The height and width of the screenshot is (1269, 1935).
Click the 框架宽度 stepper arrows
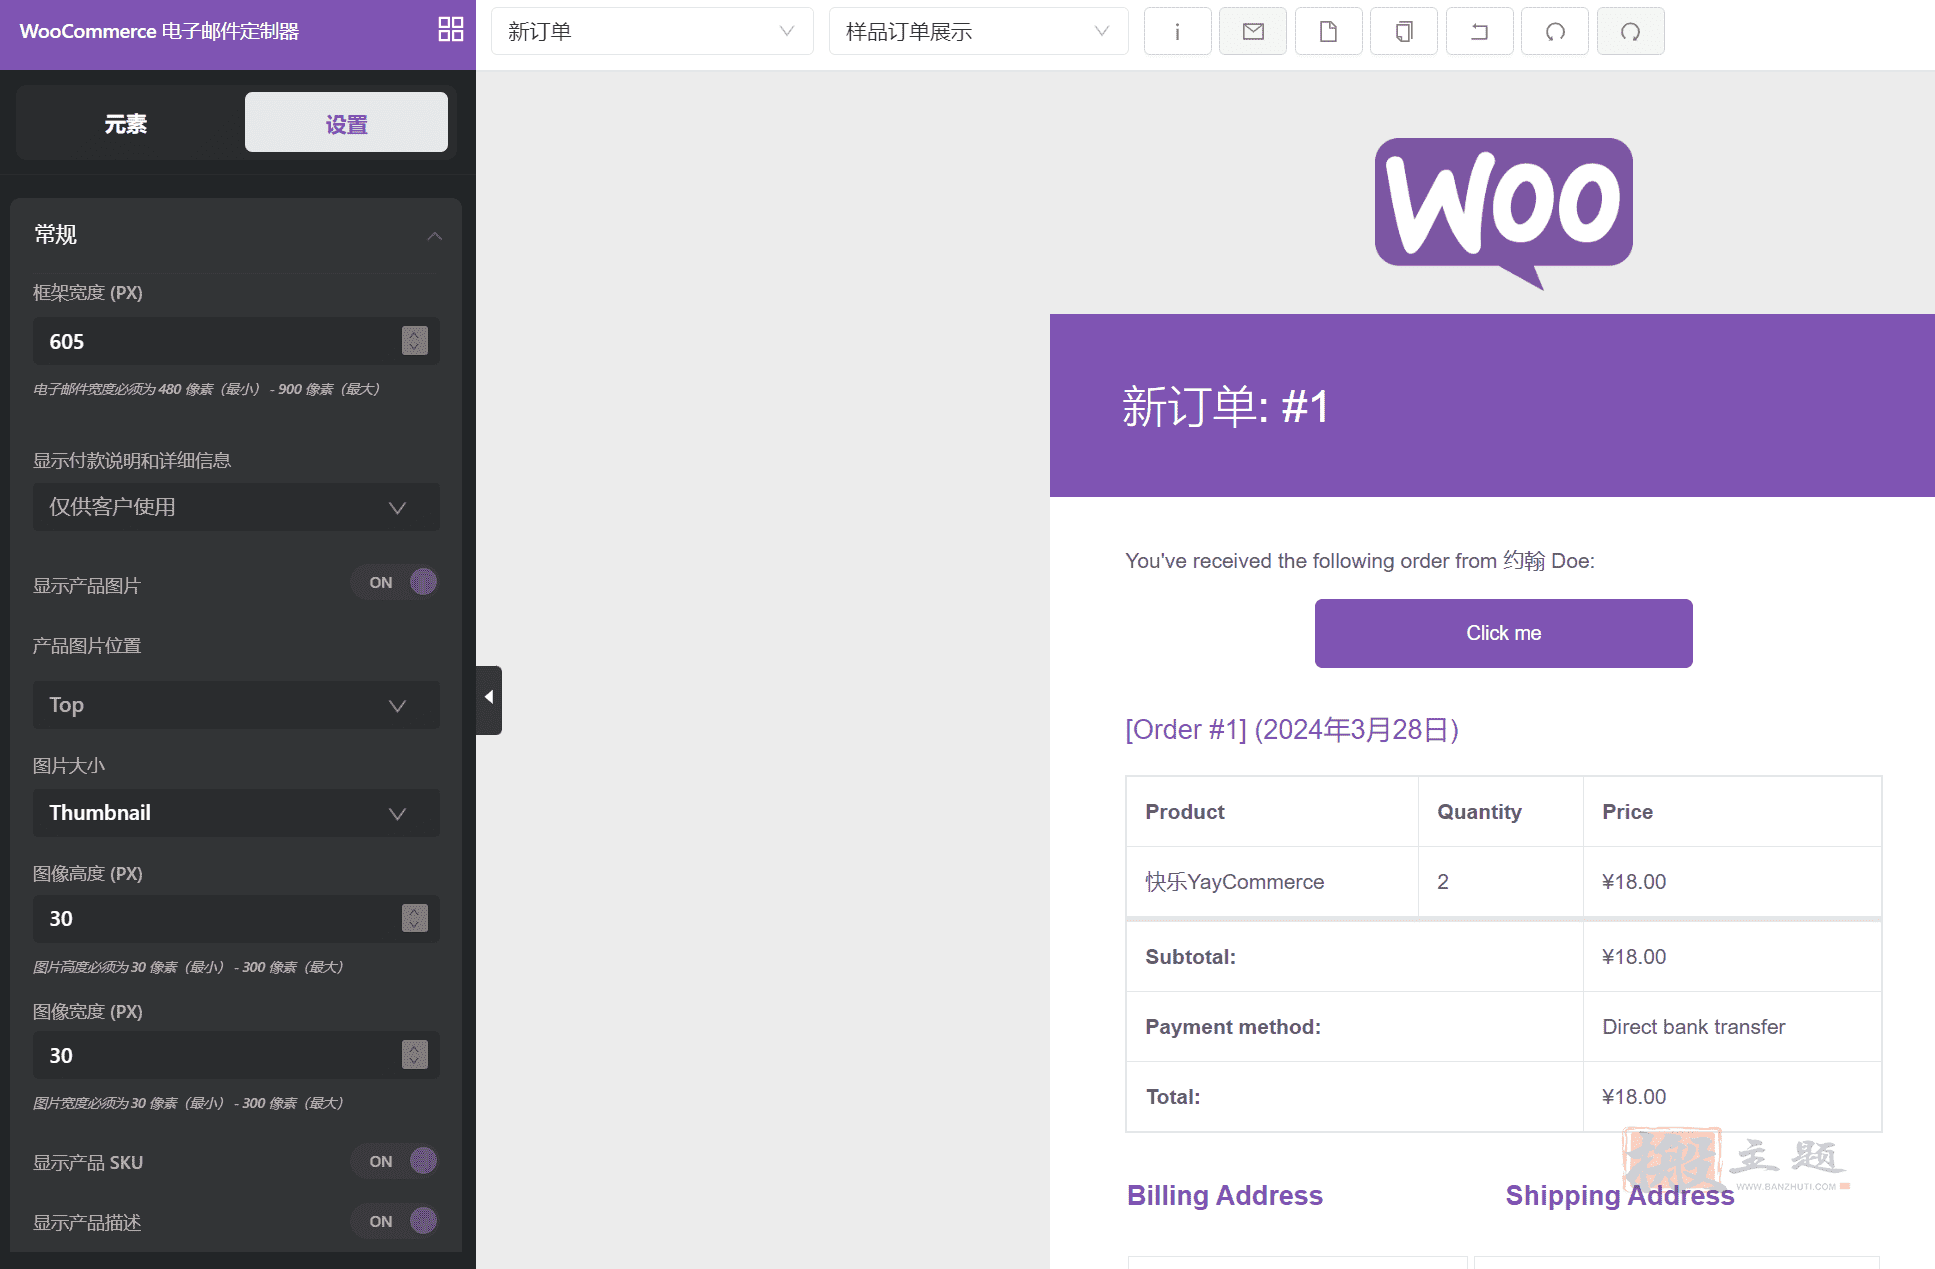click(415, 341)
